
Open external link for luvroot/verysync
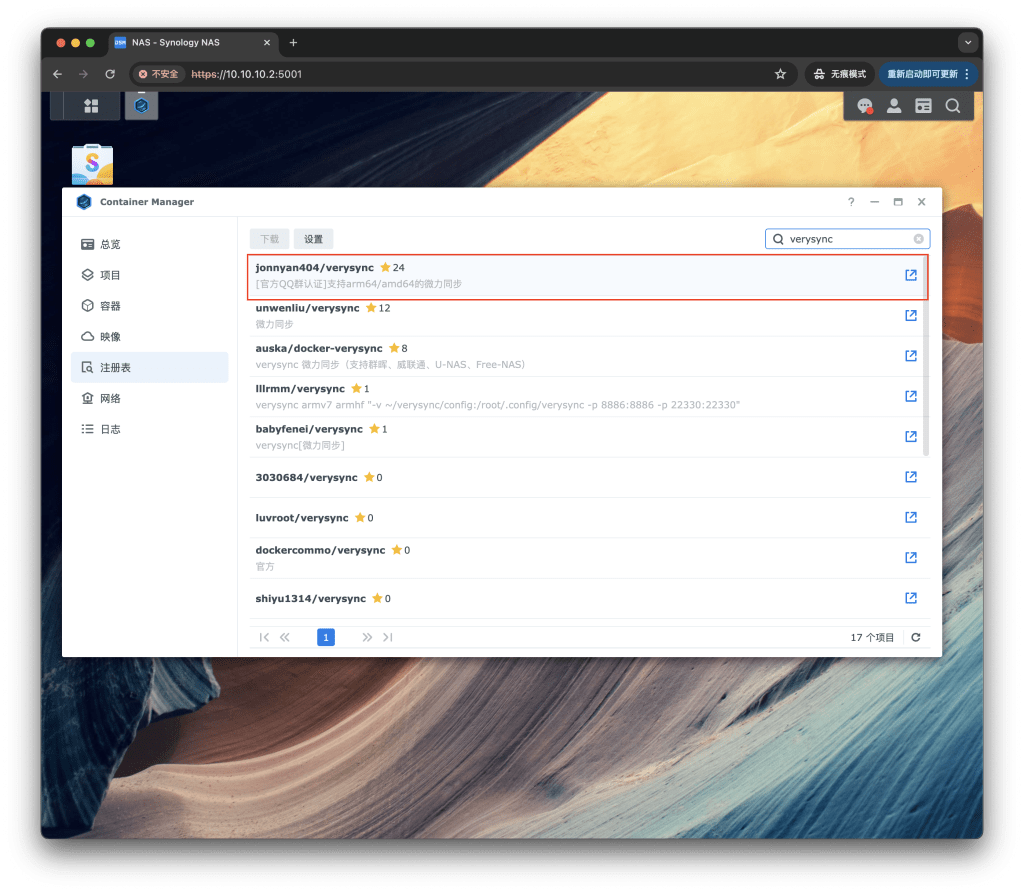[911, 517]
